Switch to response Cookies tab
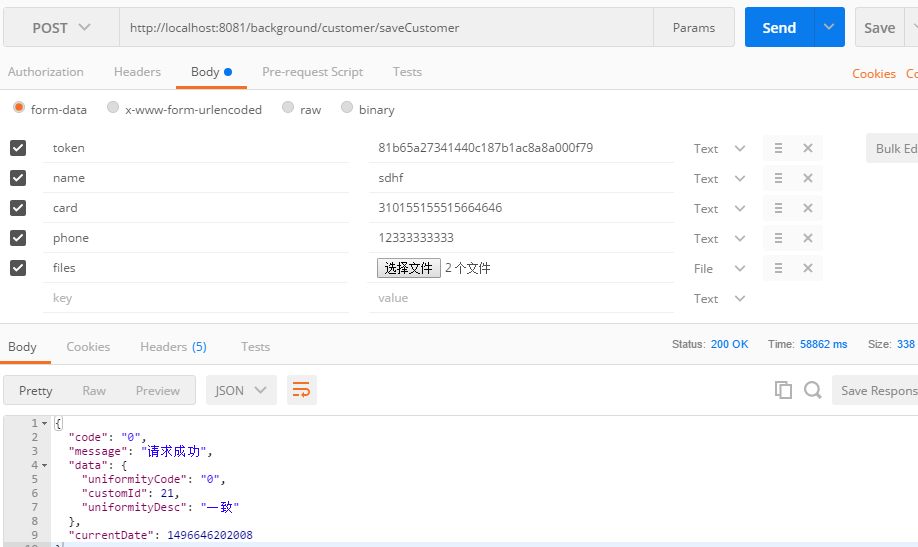Screen dimensions: 918x547 click(x=88, y=347)
